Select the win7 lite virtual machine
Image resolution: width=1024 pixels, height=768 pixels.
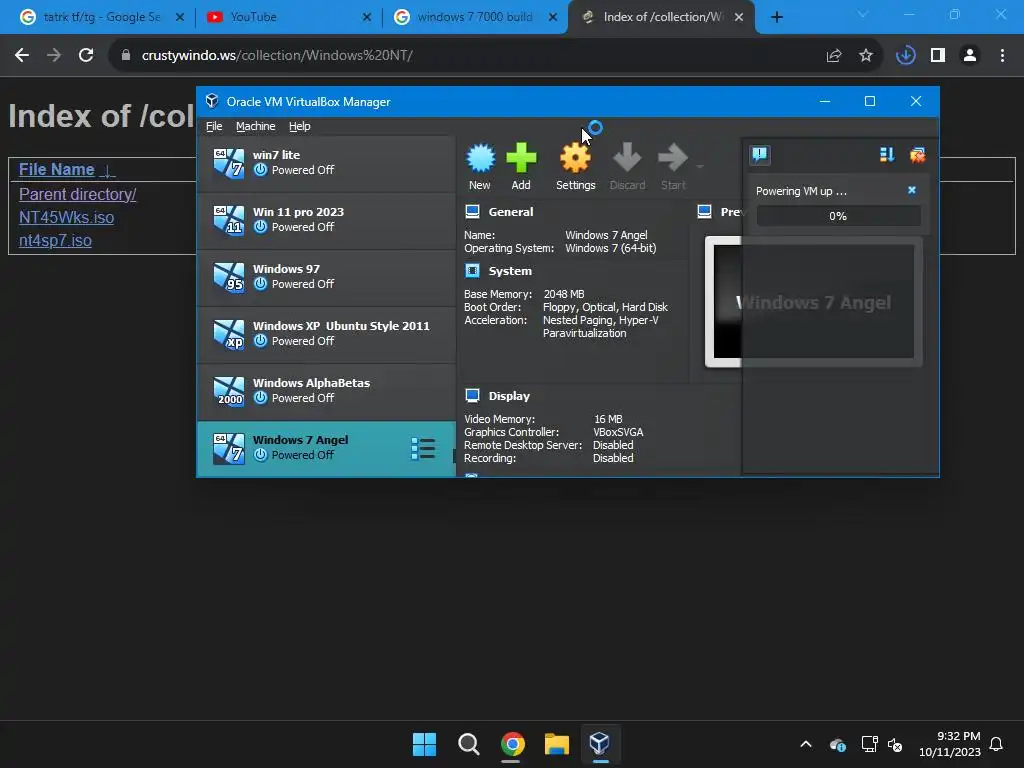coord(326,163)
